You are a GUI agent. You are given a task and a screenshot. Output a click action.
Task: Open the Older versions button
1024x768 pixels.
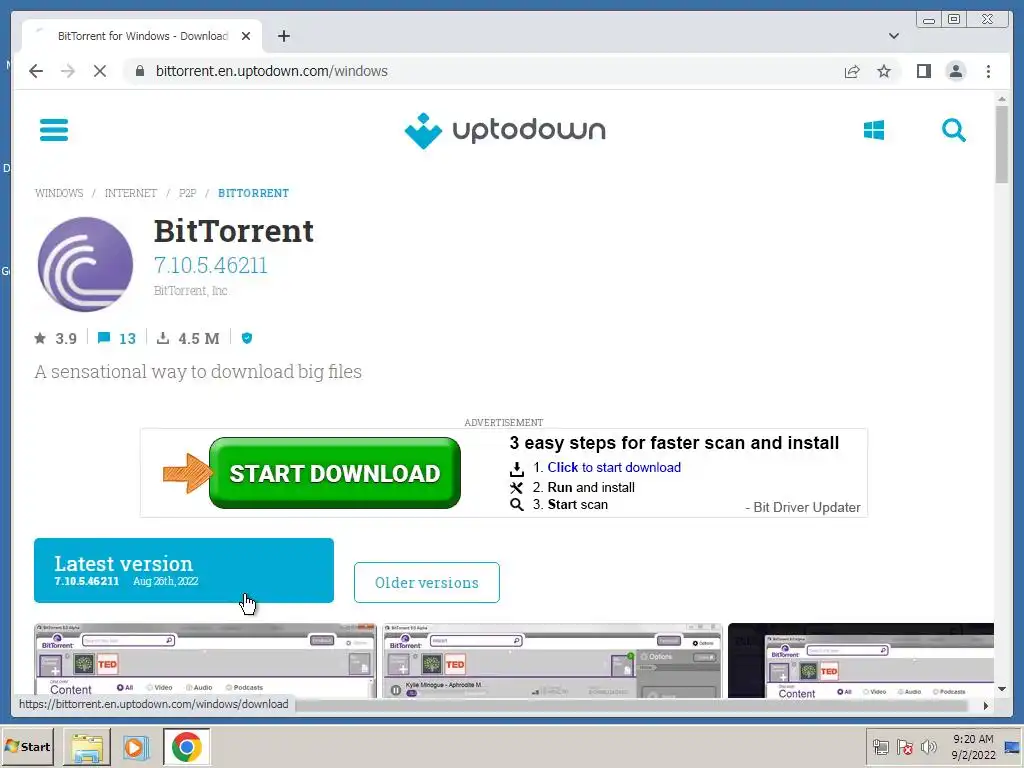(x=426, y=583)
